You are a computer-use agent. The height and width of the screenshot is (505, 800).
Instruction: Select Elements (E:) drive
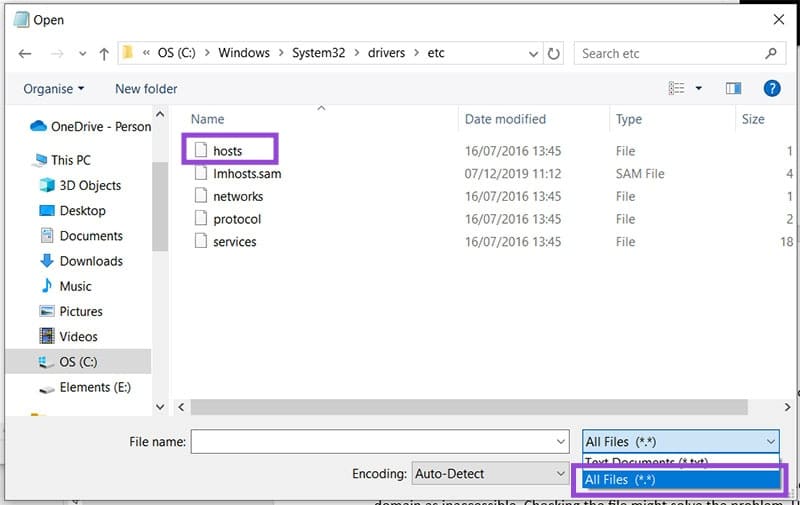(85, 387)
